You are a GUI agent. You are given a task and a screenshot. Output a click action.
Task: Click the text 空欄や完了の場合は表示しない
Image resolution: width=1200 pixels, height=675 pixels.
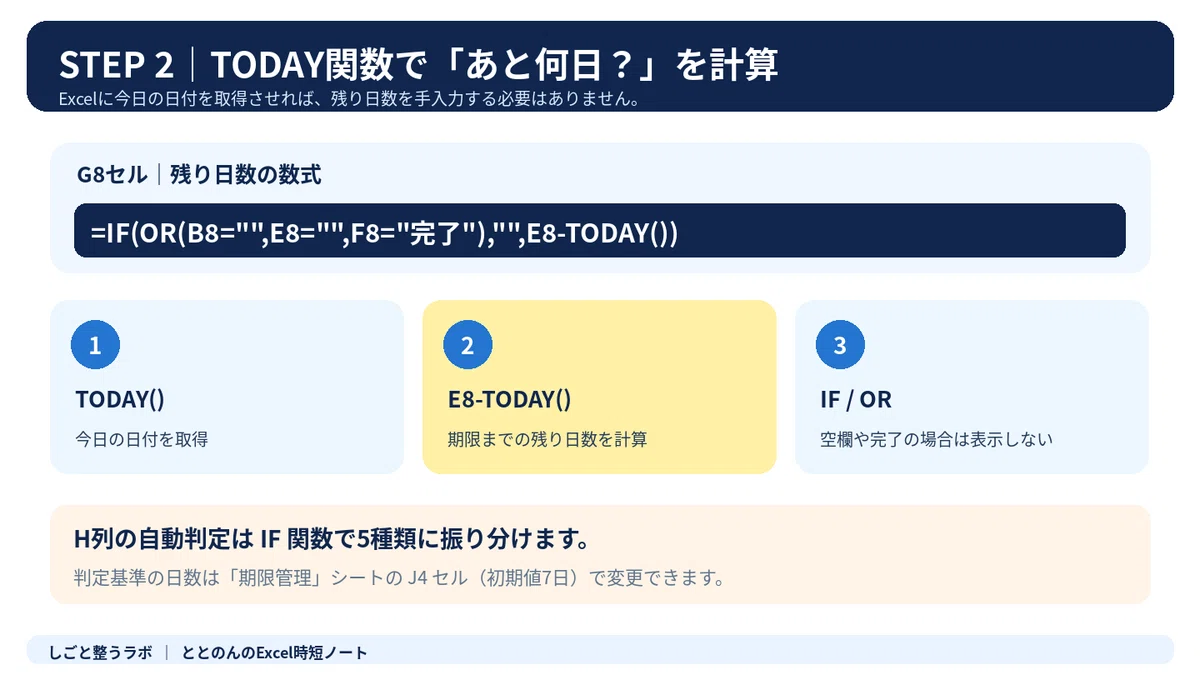(936, 439)
